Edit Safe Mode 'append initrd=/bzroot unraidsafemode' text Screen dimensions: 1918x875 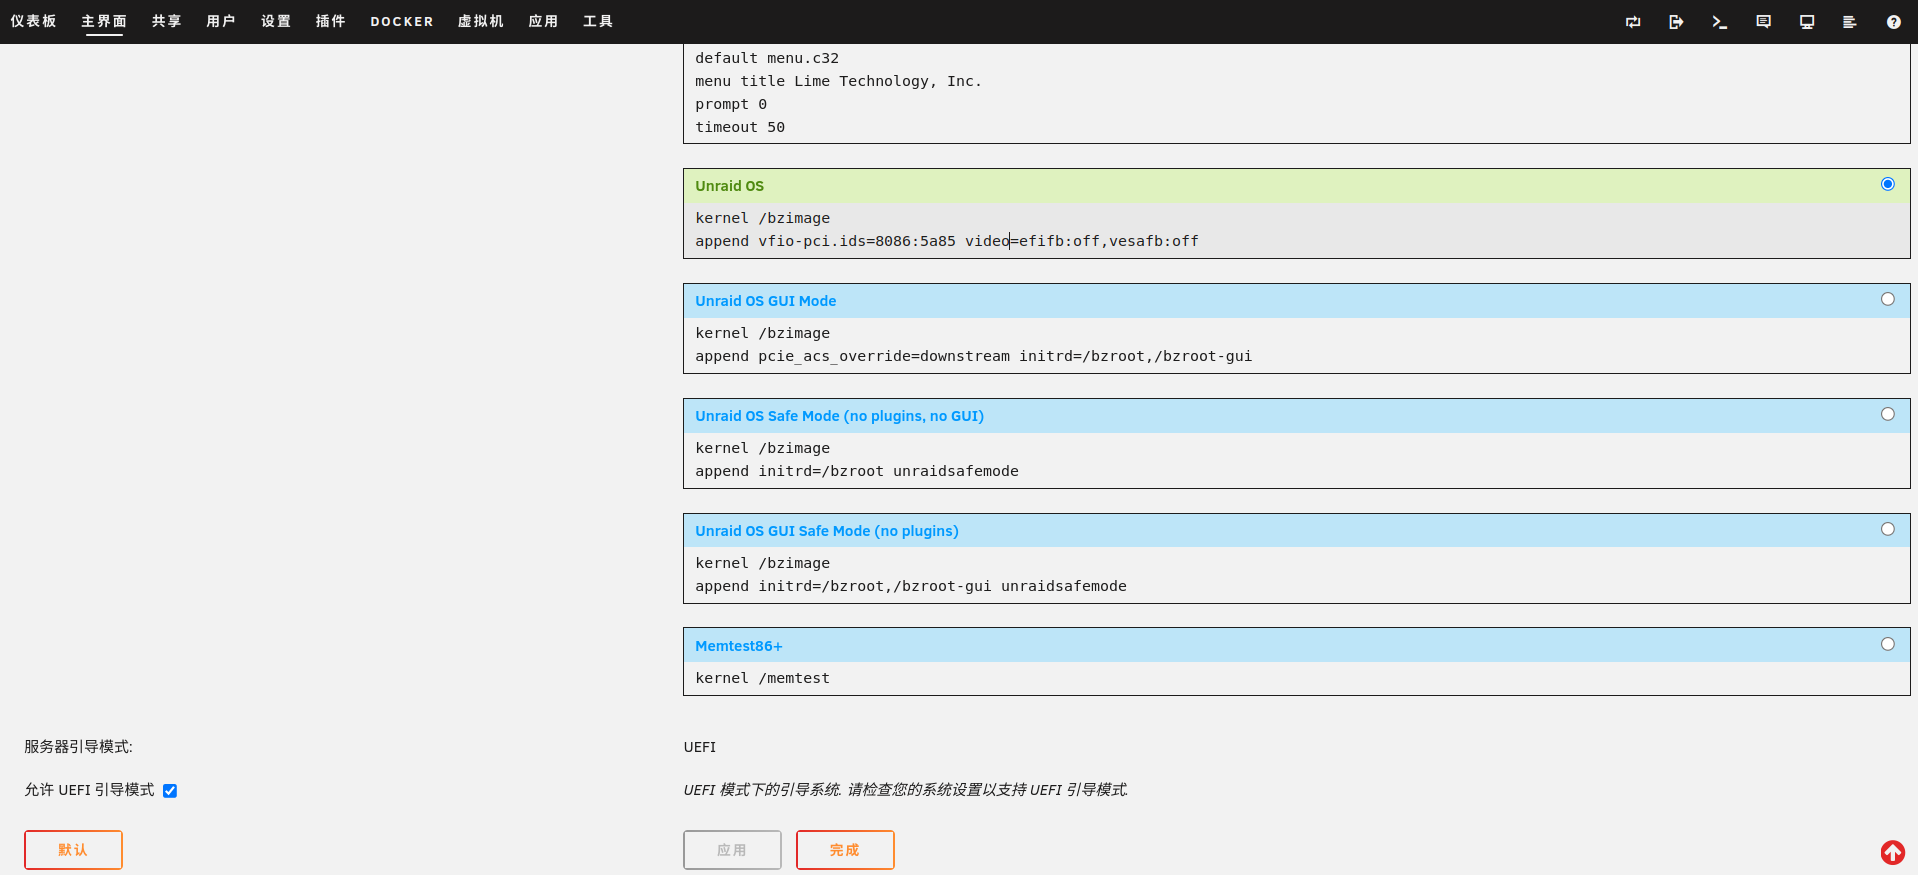tap(1296, 460)
